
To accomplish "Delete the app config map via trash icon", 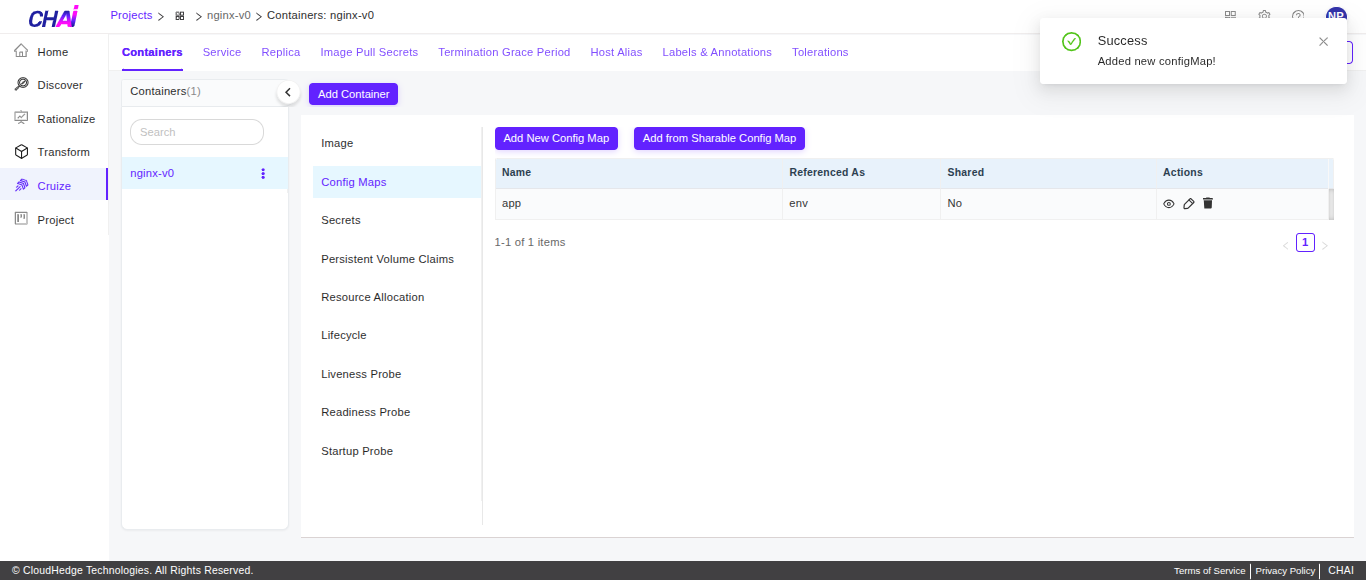I will tap(1207, 203).
